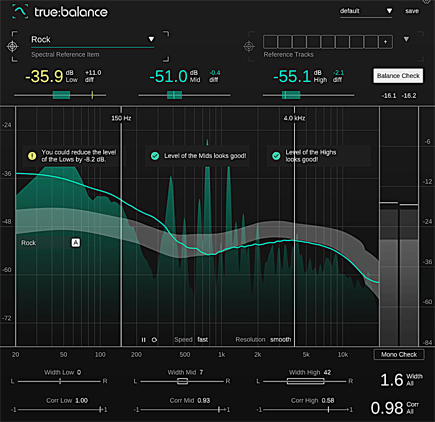Click the Corr Low 1.00 label
The height and width of the screenshot is (422, 435).
67,400
